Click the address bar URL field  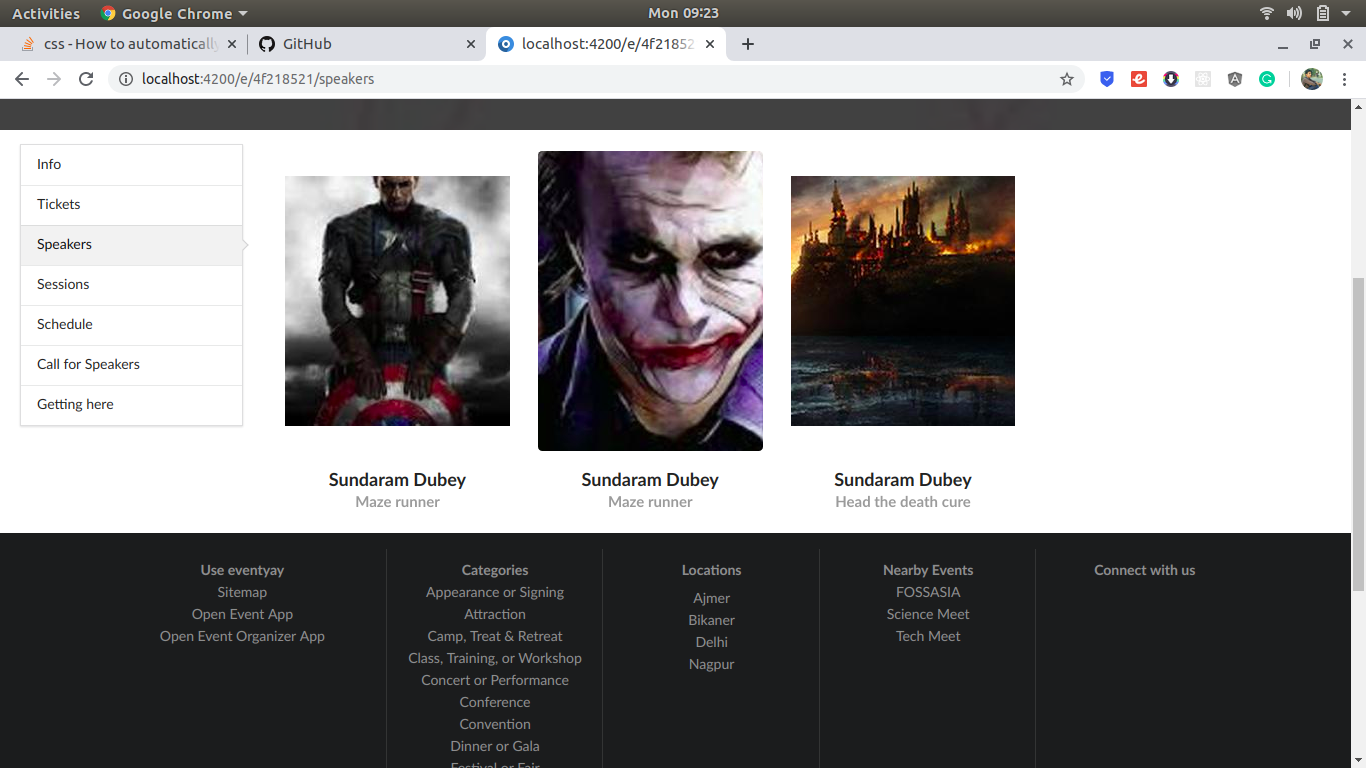596,79
